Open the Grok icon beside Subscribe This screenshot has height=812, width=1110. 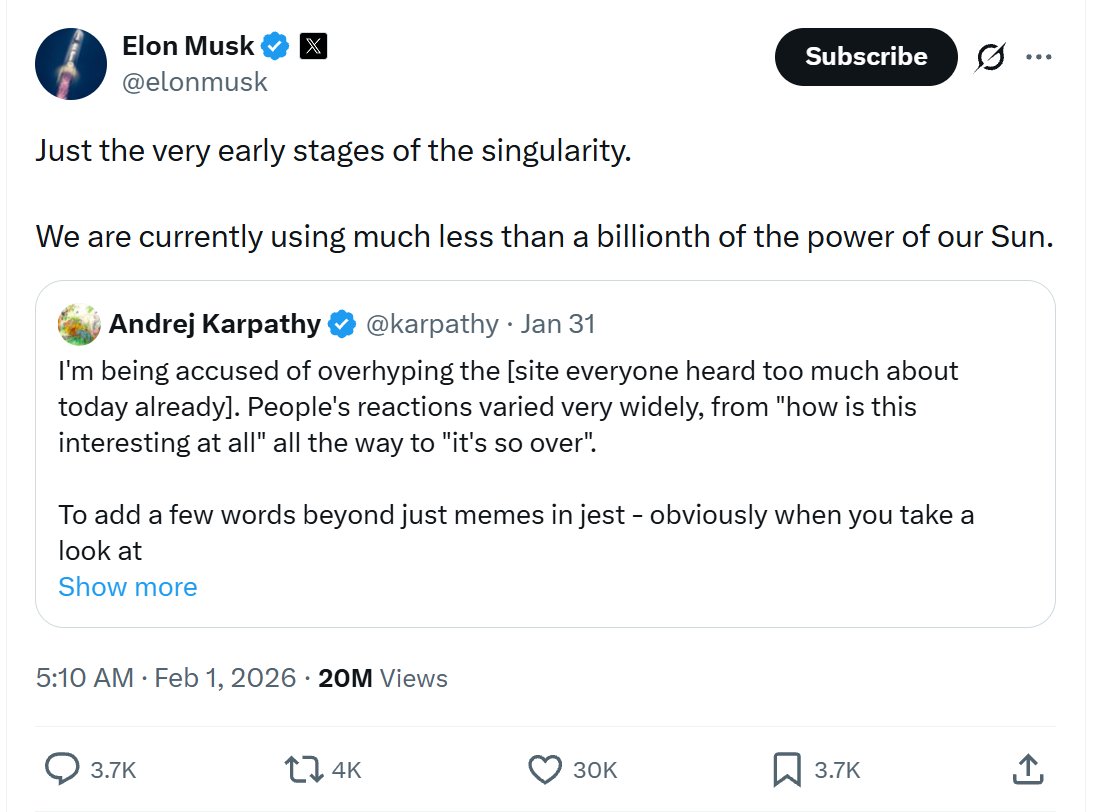click(x=992, y=58)
